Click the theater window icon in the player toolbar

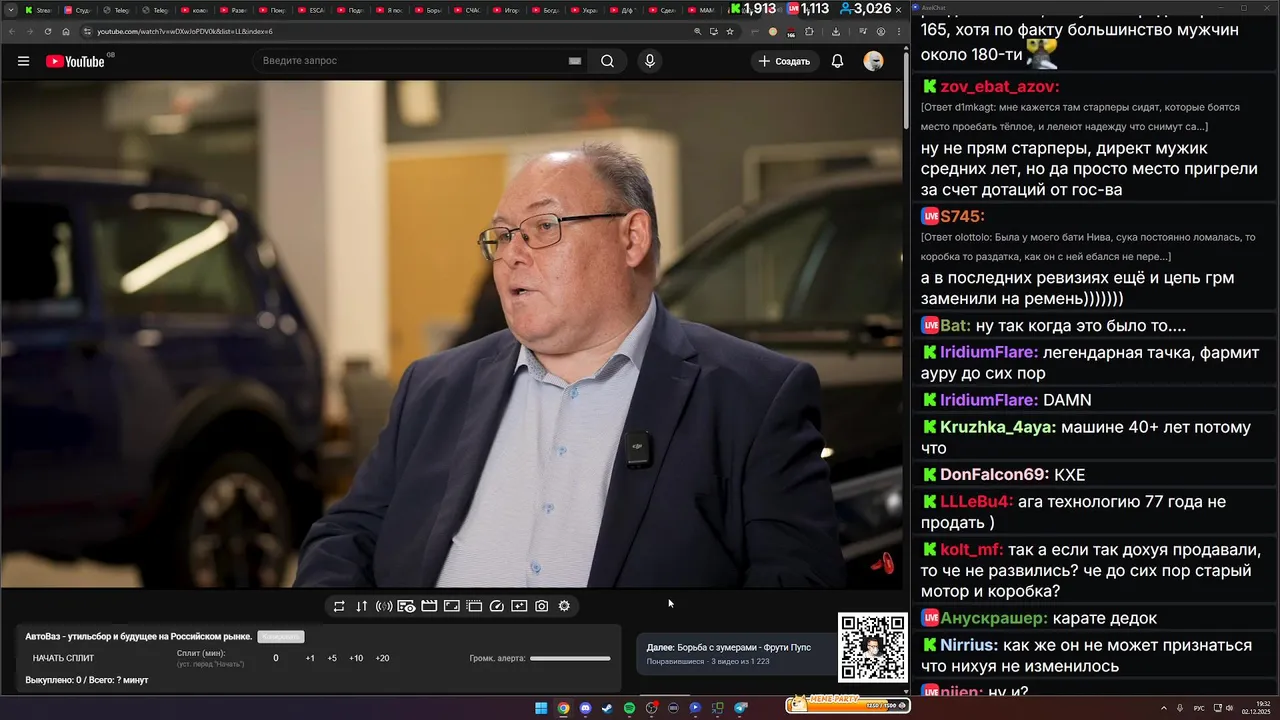coord(474,606)
